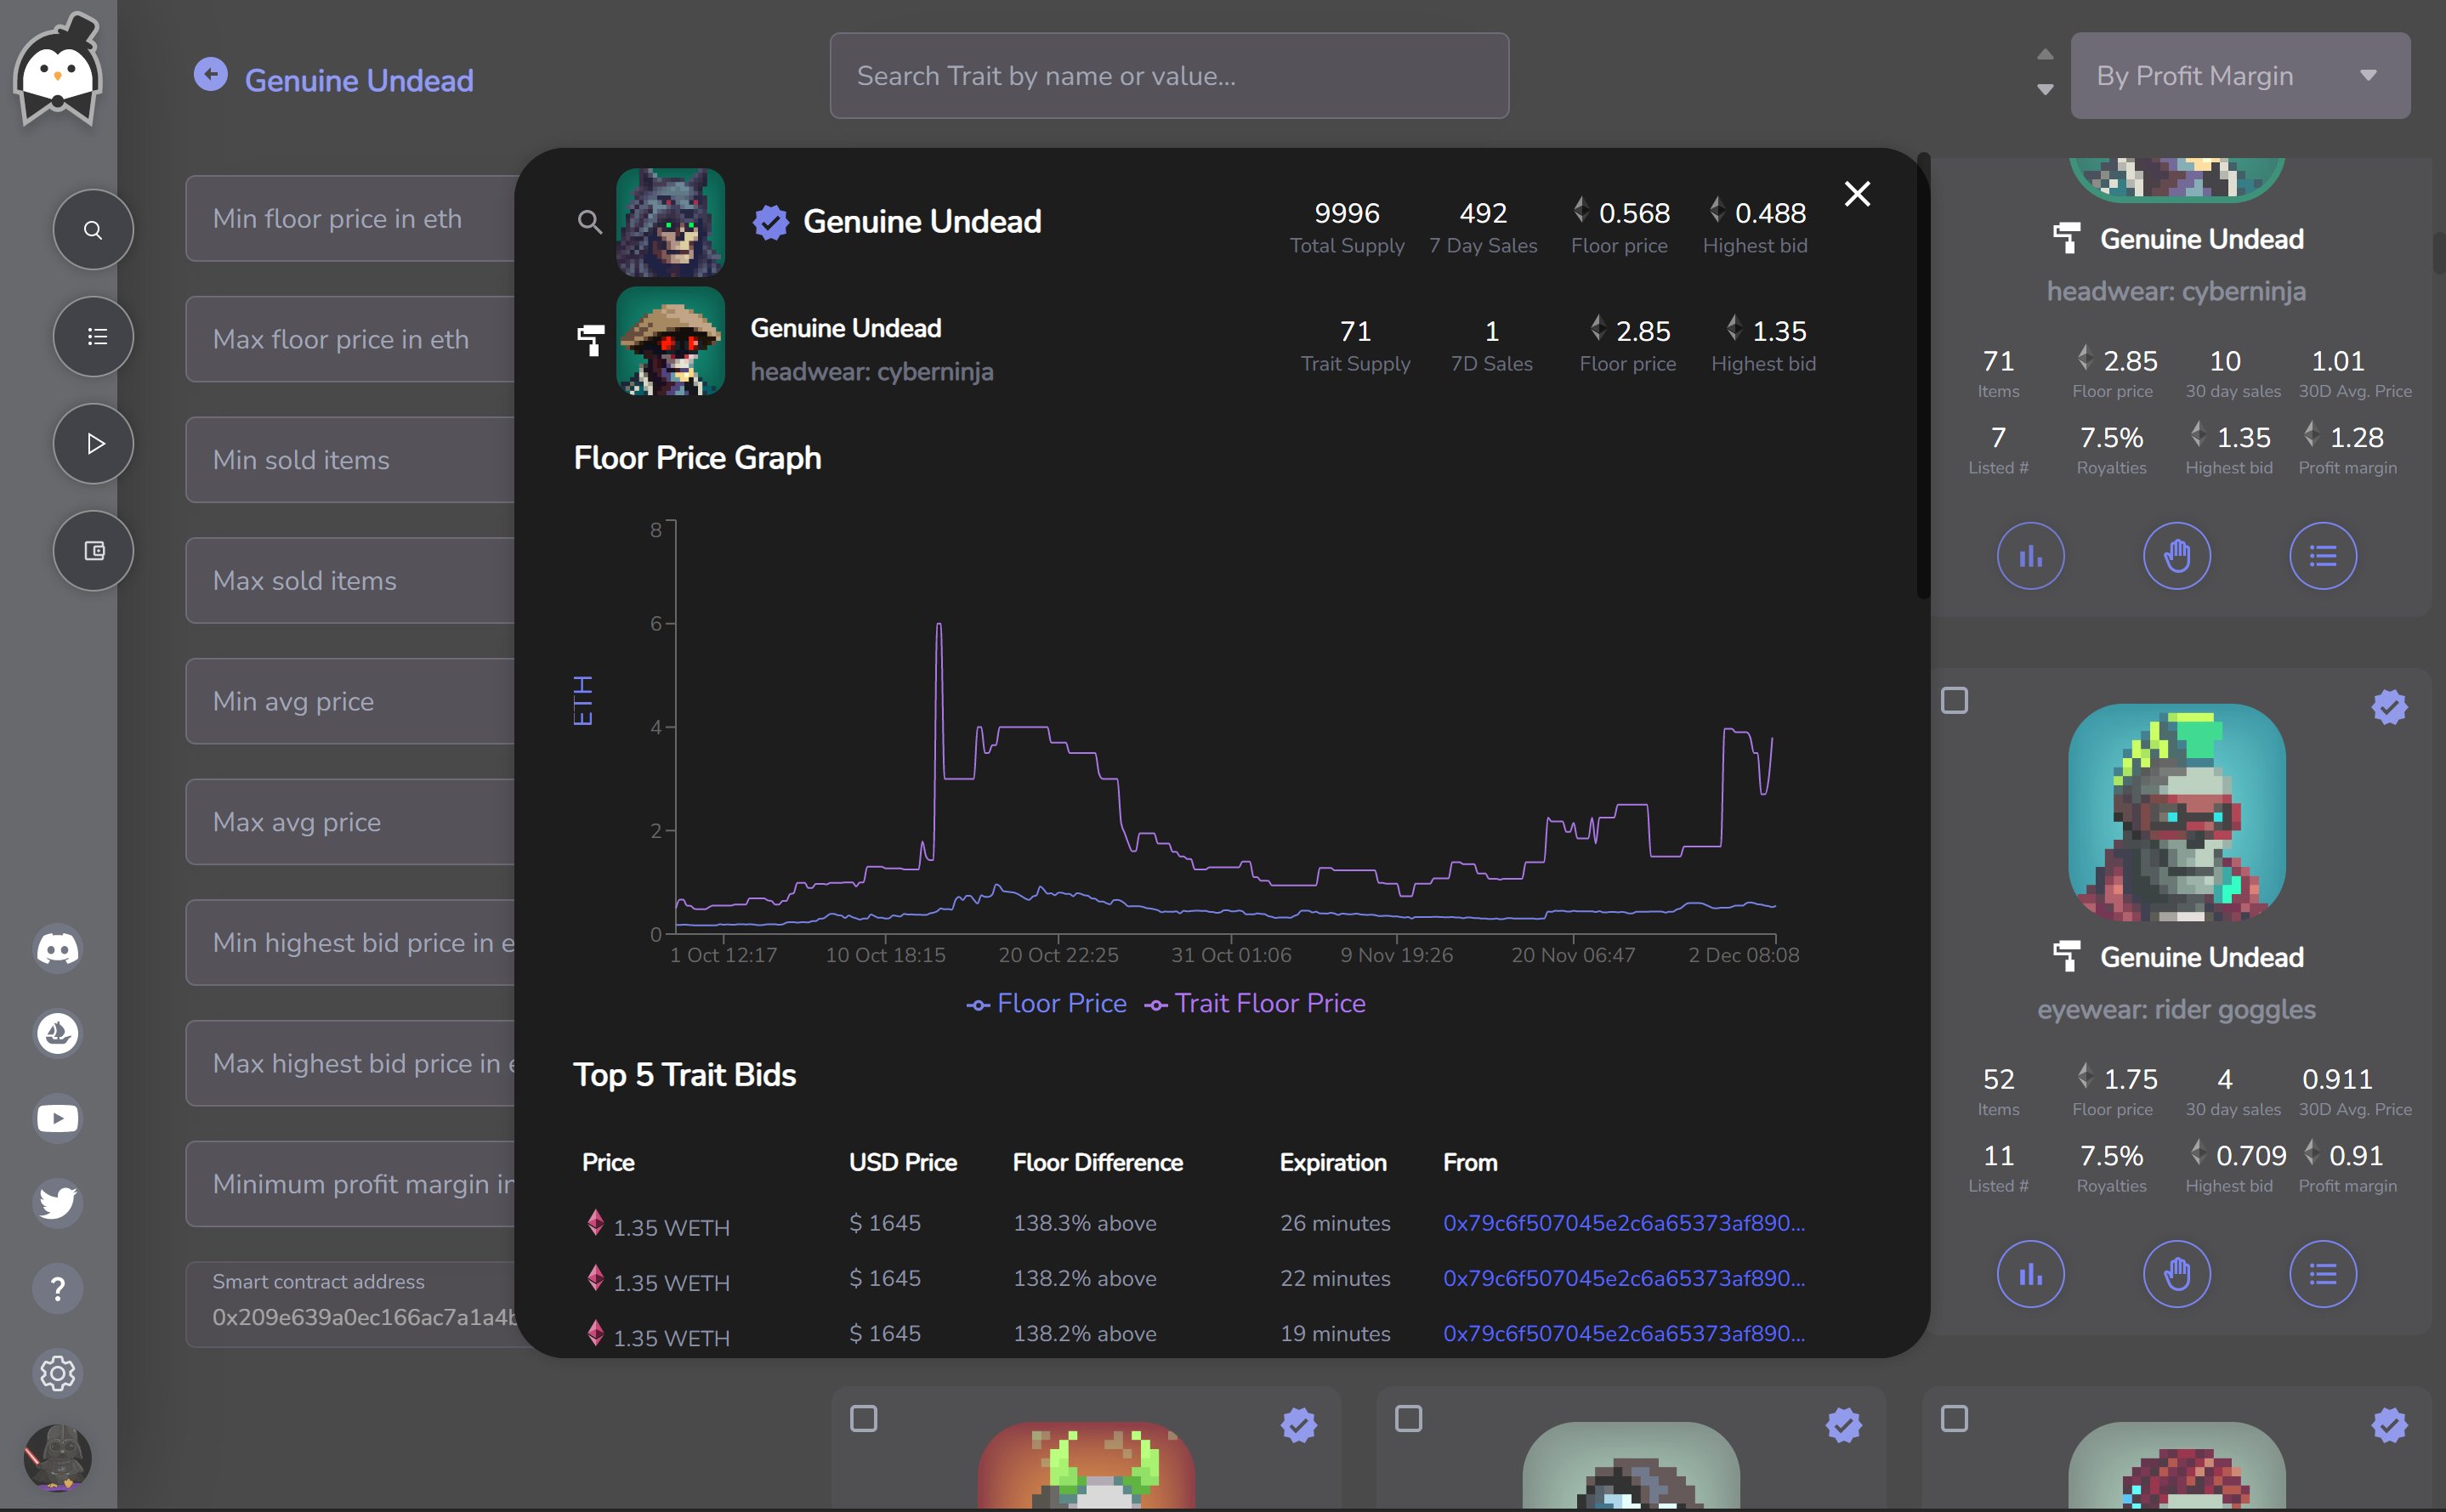Screen dimensions: 2446x1512
Task: Go back using the Genuine Undead arrow
Action: 210,75
